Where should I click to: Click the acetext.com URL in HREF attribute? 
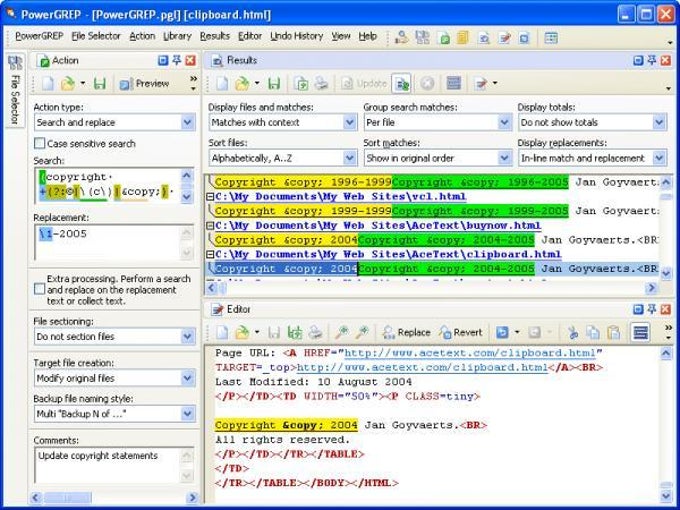(x=473, y=353)
